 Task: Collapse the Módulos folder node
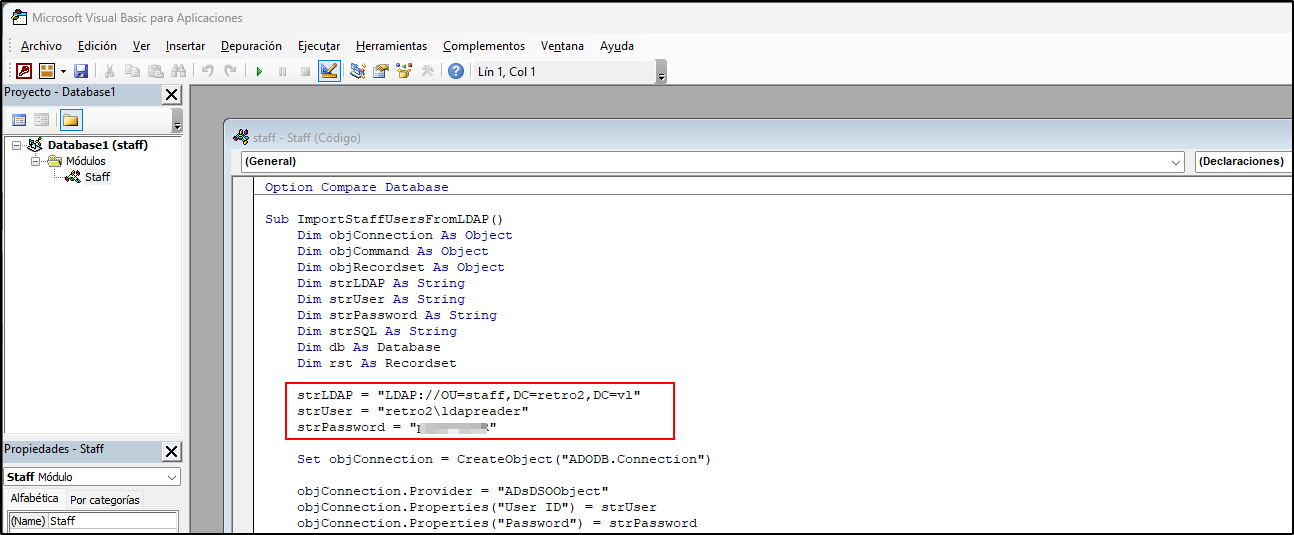pos(35,161)
